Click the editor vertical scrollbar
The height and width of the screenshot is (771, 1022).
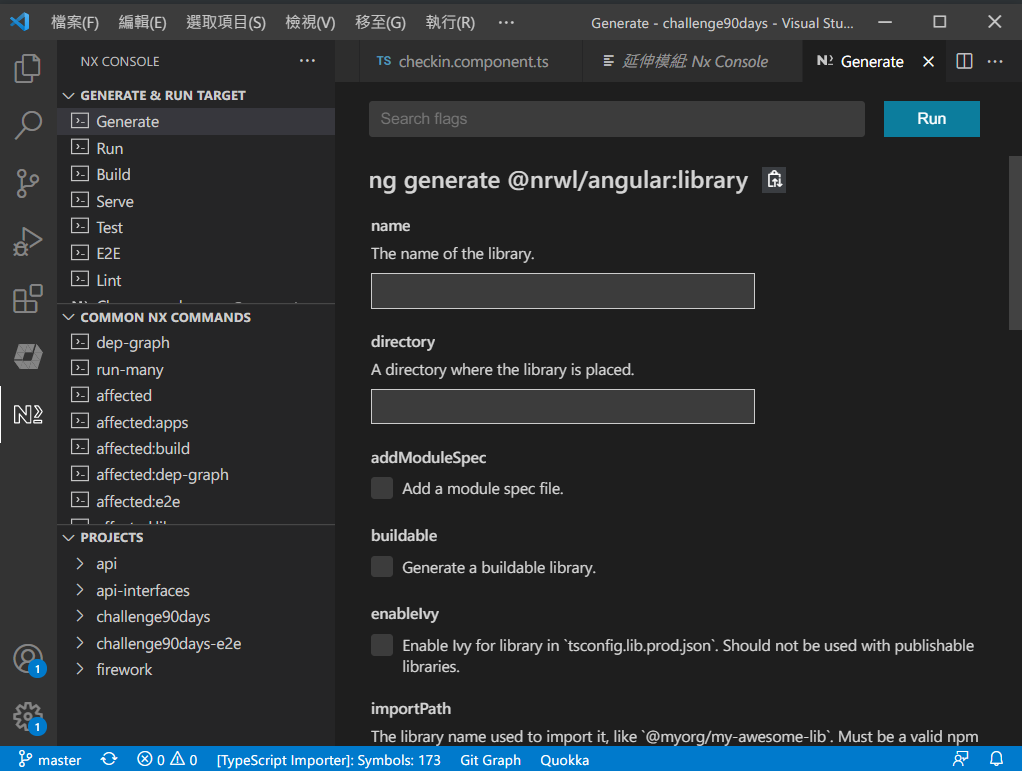pyautogui.click(x=1015, y=242)
